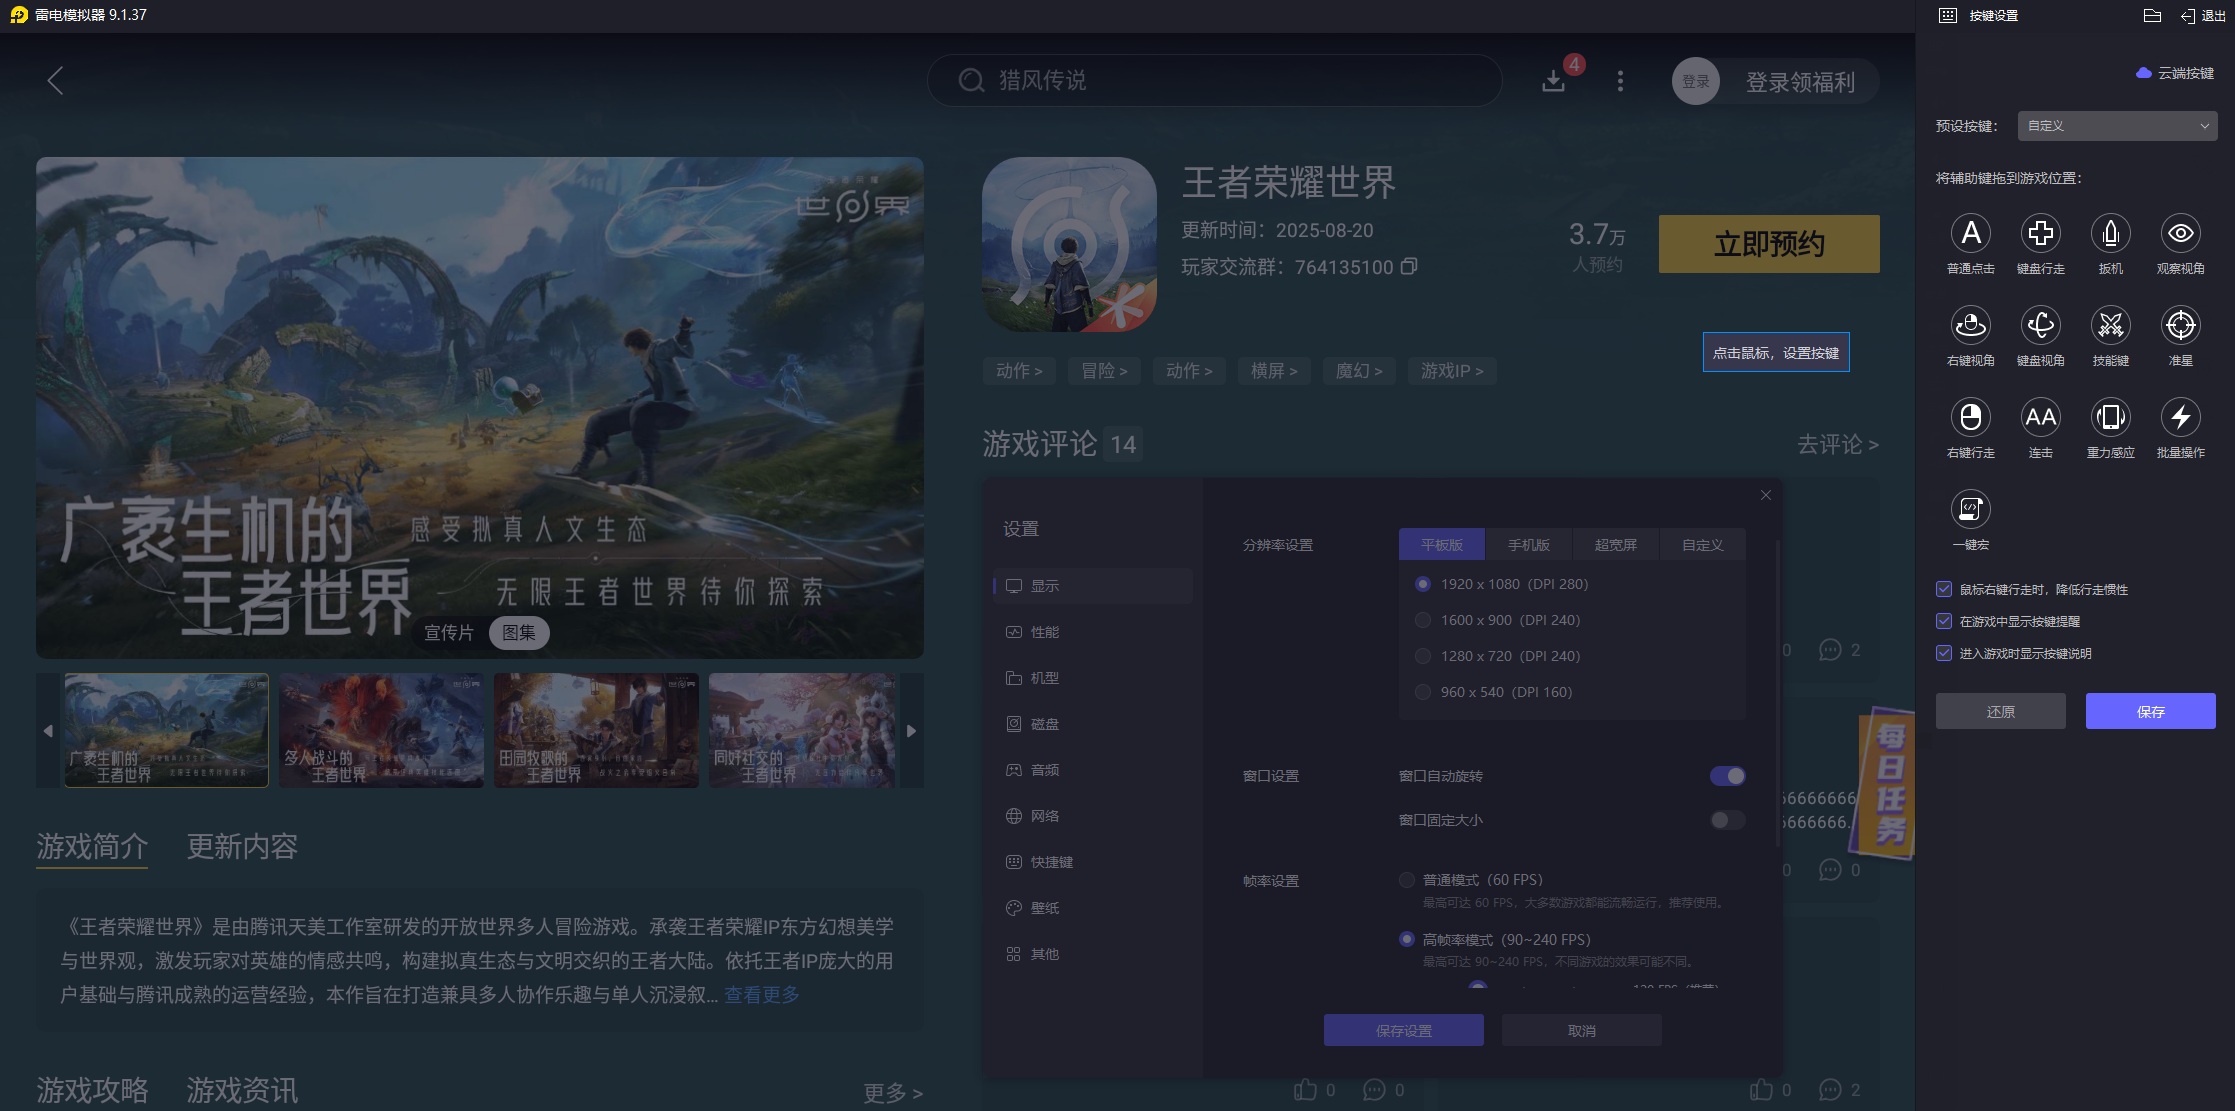Toggle 在游戏中显示按键提醒 checkbox
Screen dimensions: 2235x1111
[x=1944, y=621]
